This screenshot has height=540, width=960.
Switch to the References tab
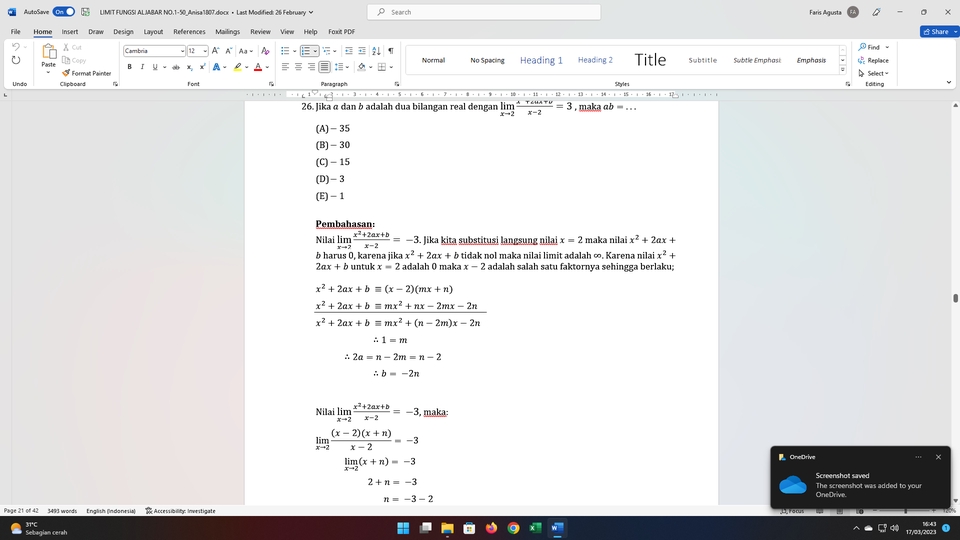click(x=189, y=31)
